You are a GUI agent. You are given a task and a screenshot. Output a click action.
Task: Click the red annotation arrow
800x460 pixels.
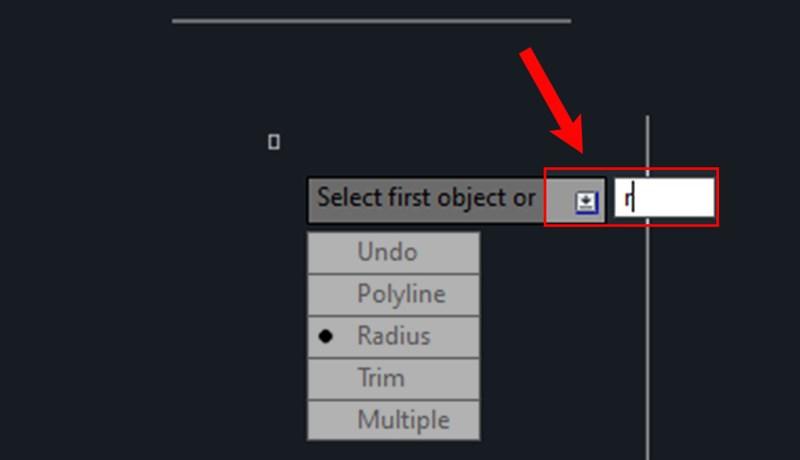tap(552, 102)
